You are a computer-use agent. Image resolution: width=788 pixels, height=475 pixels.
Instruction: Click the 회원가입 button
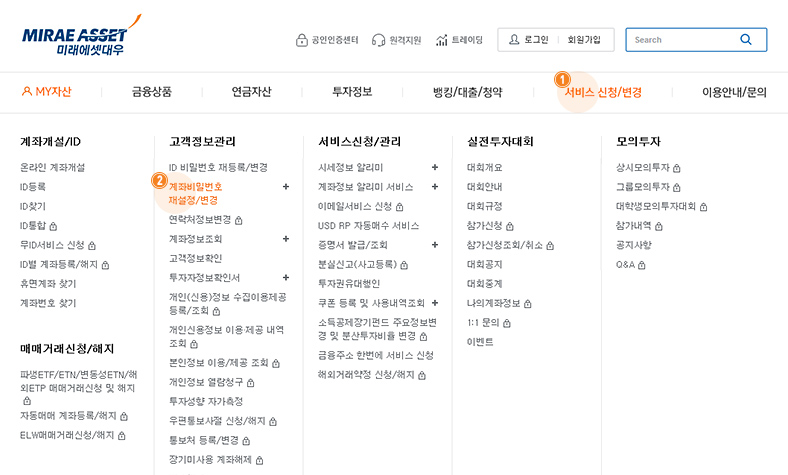click(x=584, y=40)
